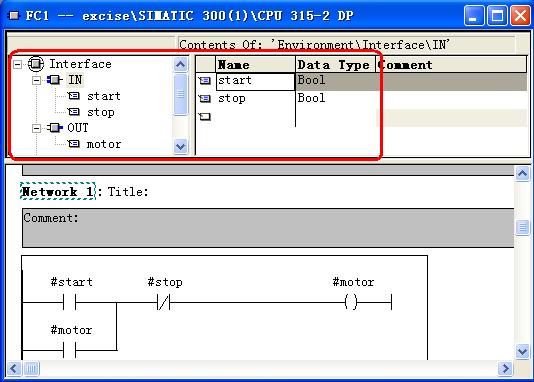Viewport: 534px width, 382px height.
Task: Click the OUT parameter group icon
Action: point(54,128)
